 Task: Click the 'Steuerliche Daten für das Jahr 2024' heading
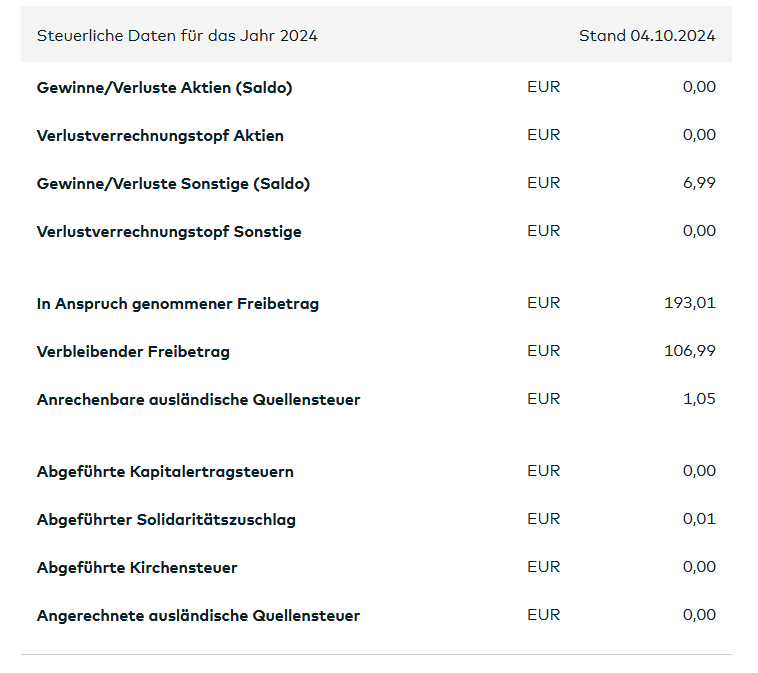click(177, 36)
